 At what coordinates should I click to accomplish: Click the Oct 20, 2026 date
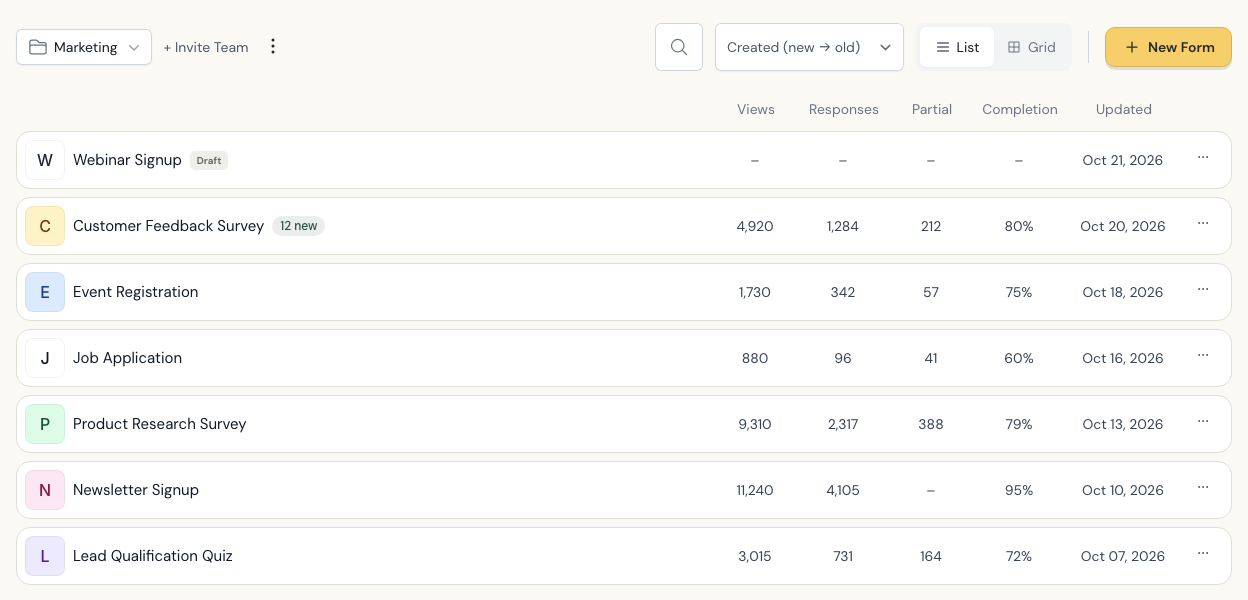click(x=1123, y=226)
